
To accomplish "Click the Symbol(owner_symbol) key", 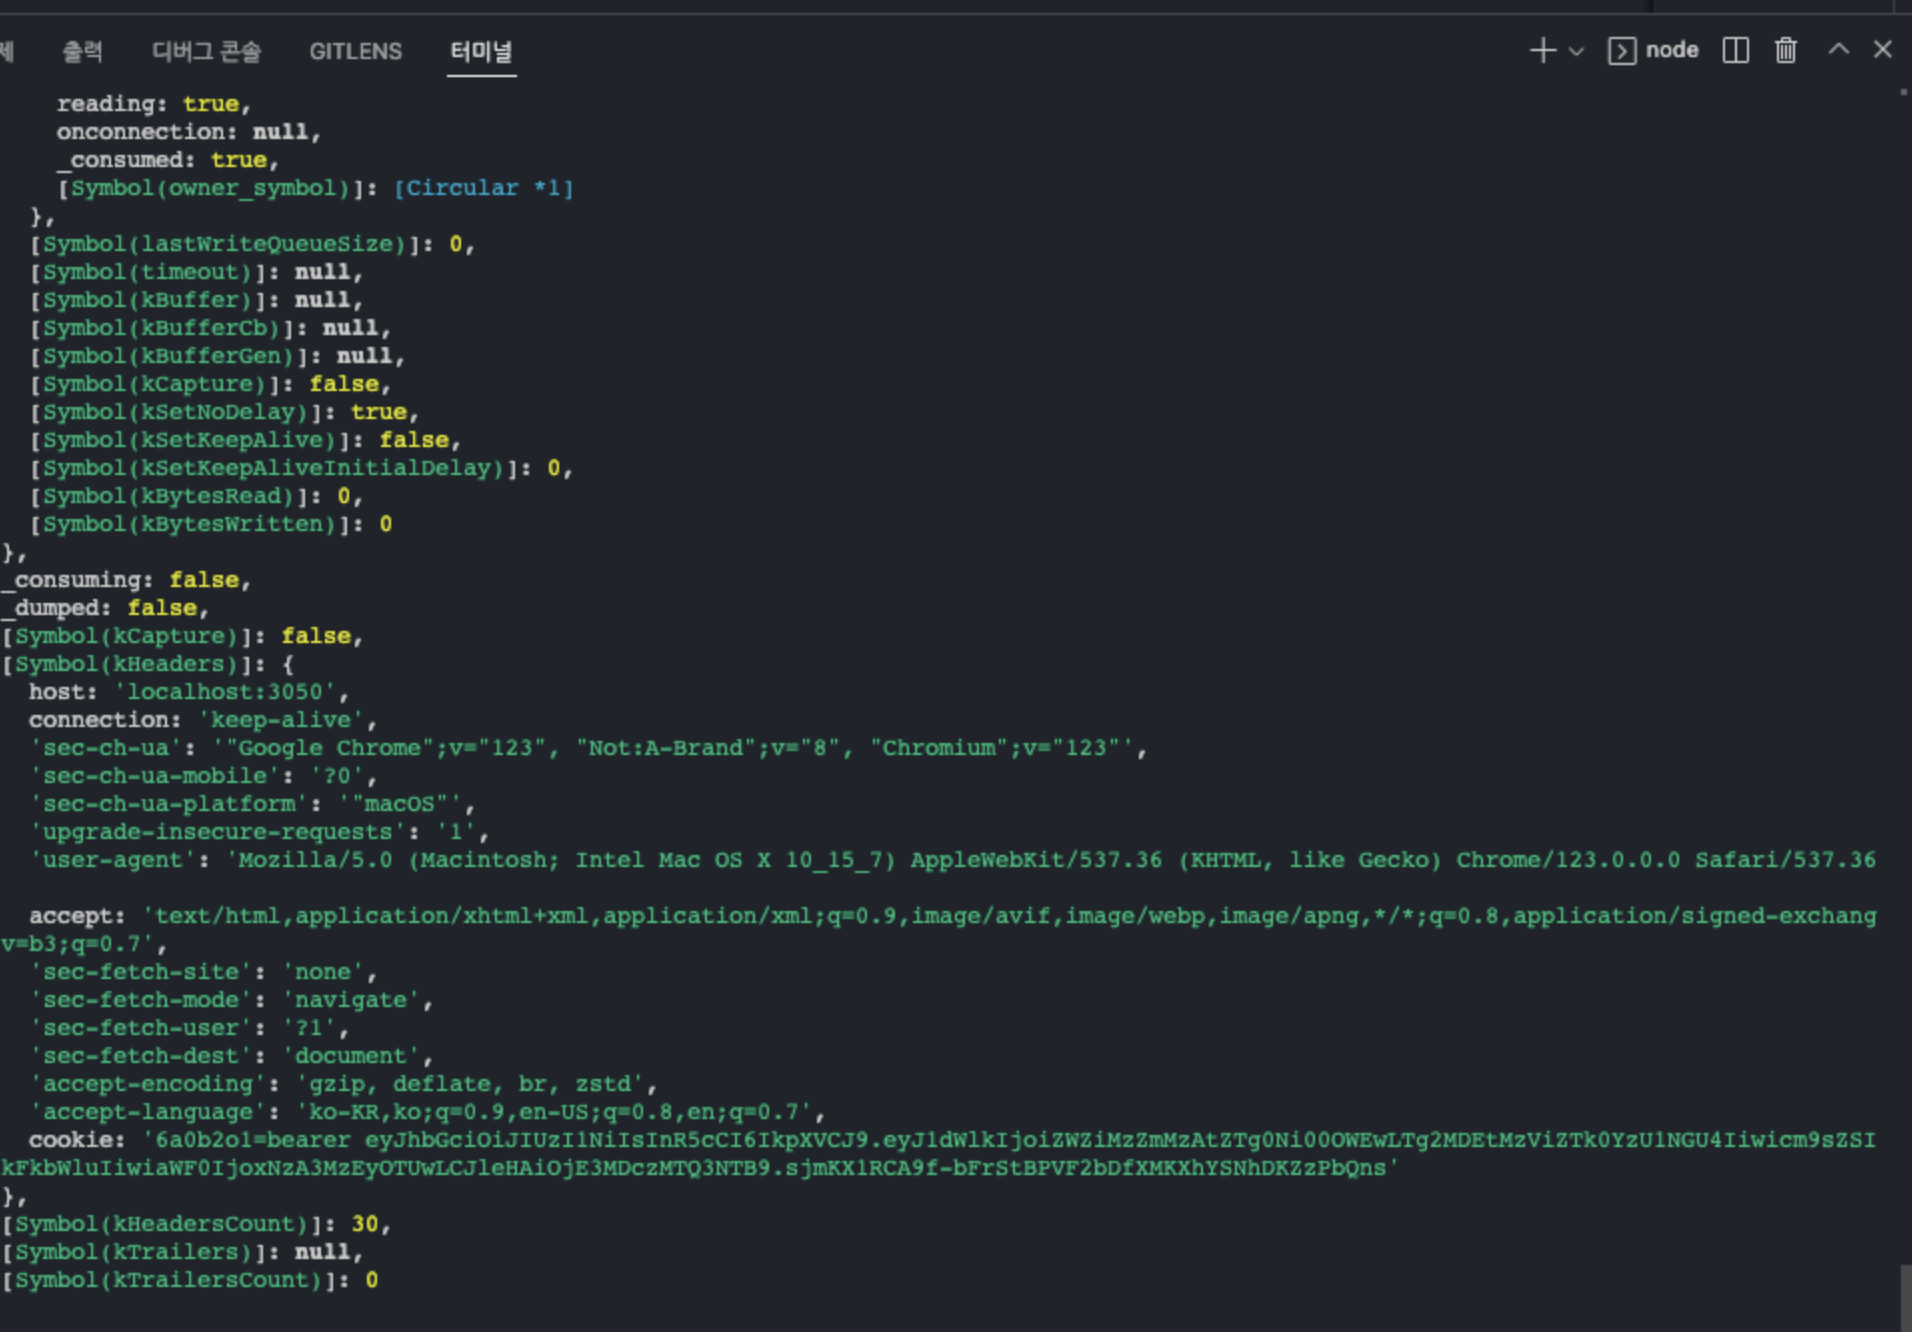I will (210, 188).
